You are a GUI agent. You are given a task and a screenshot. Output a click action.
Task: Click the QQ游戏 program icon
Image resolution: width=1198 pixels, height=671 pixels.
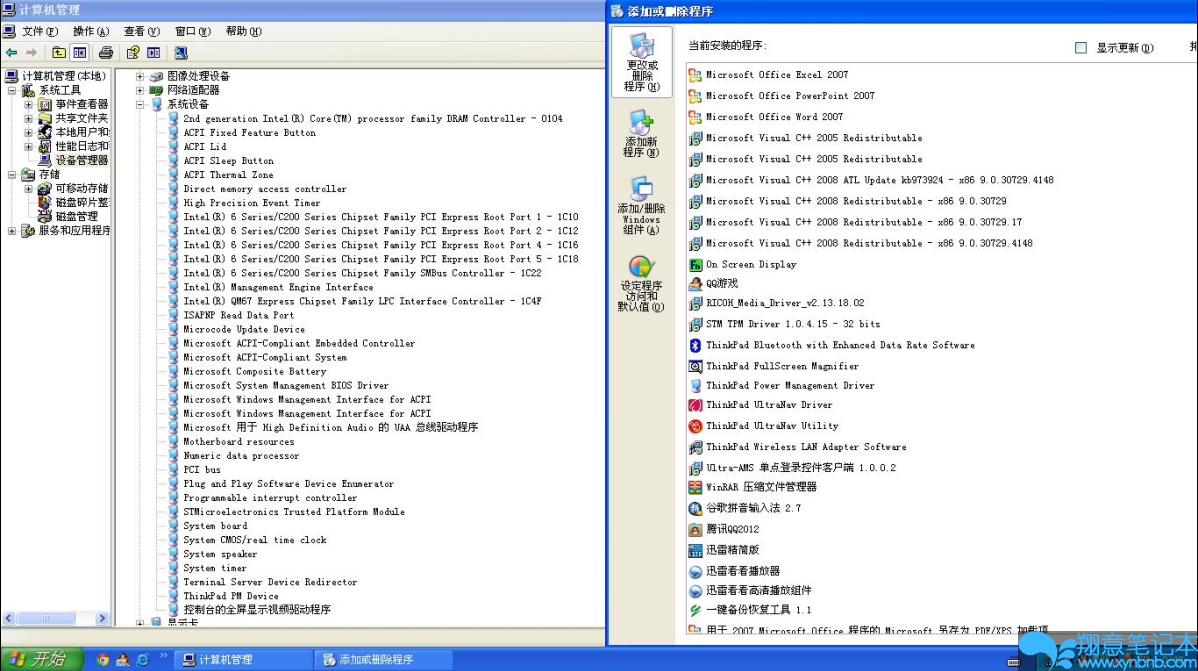(695, 284)
